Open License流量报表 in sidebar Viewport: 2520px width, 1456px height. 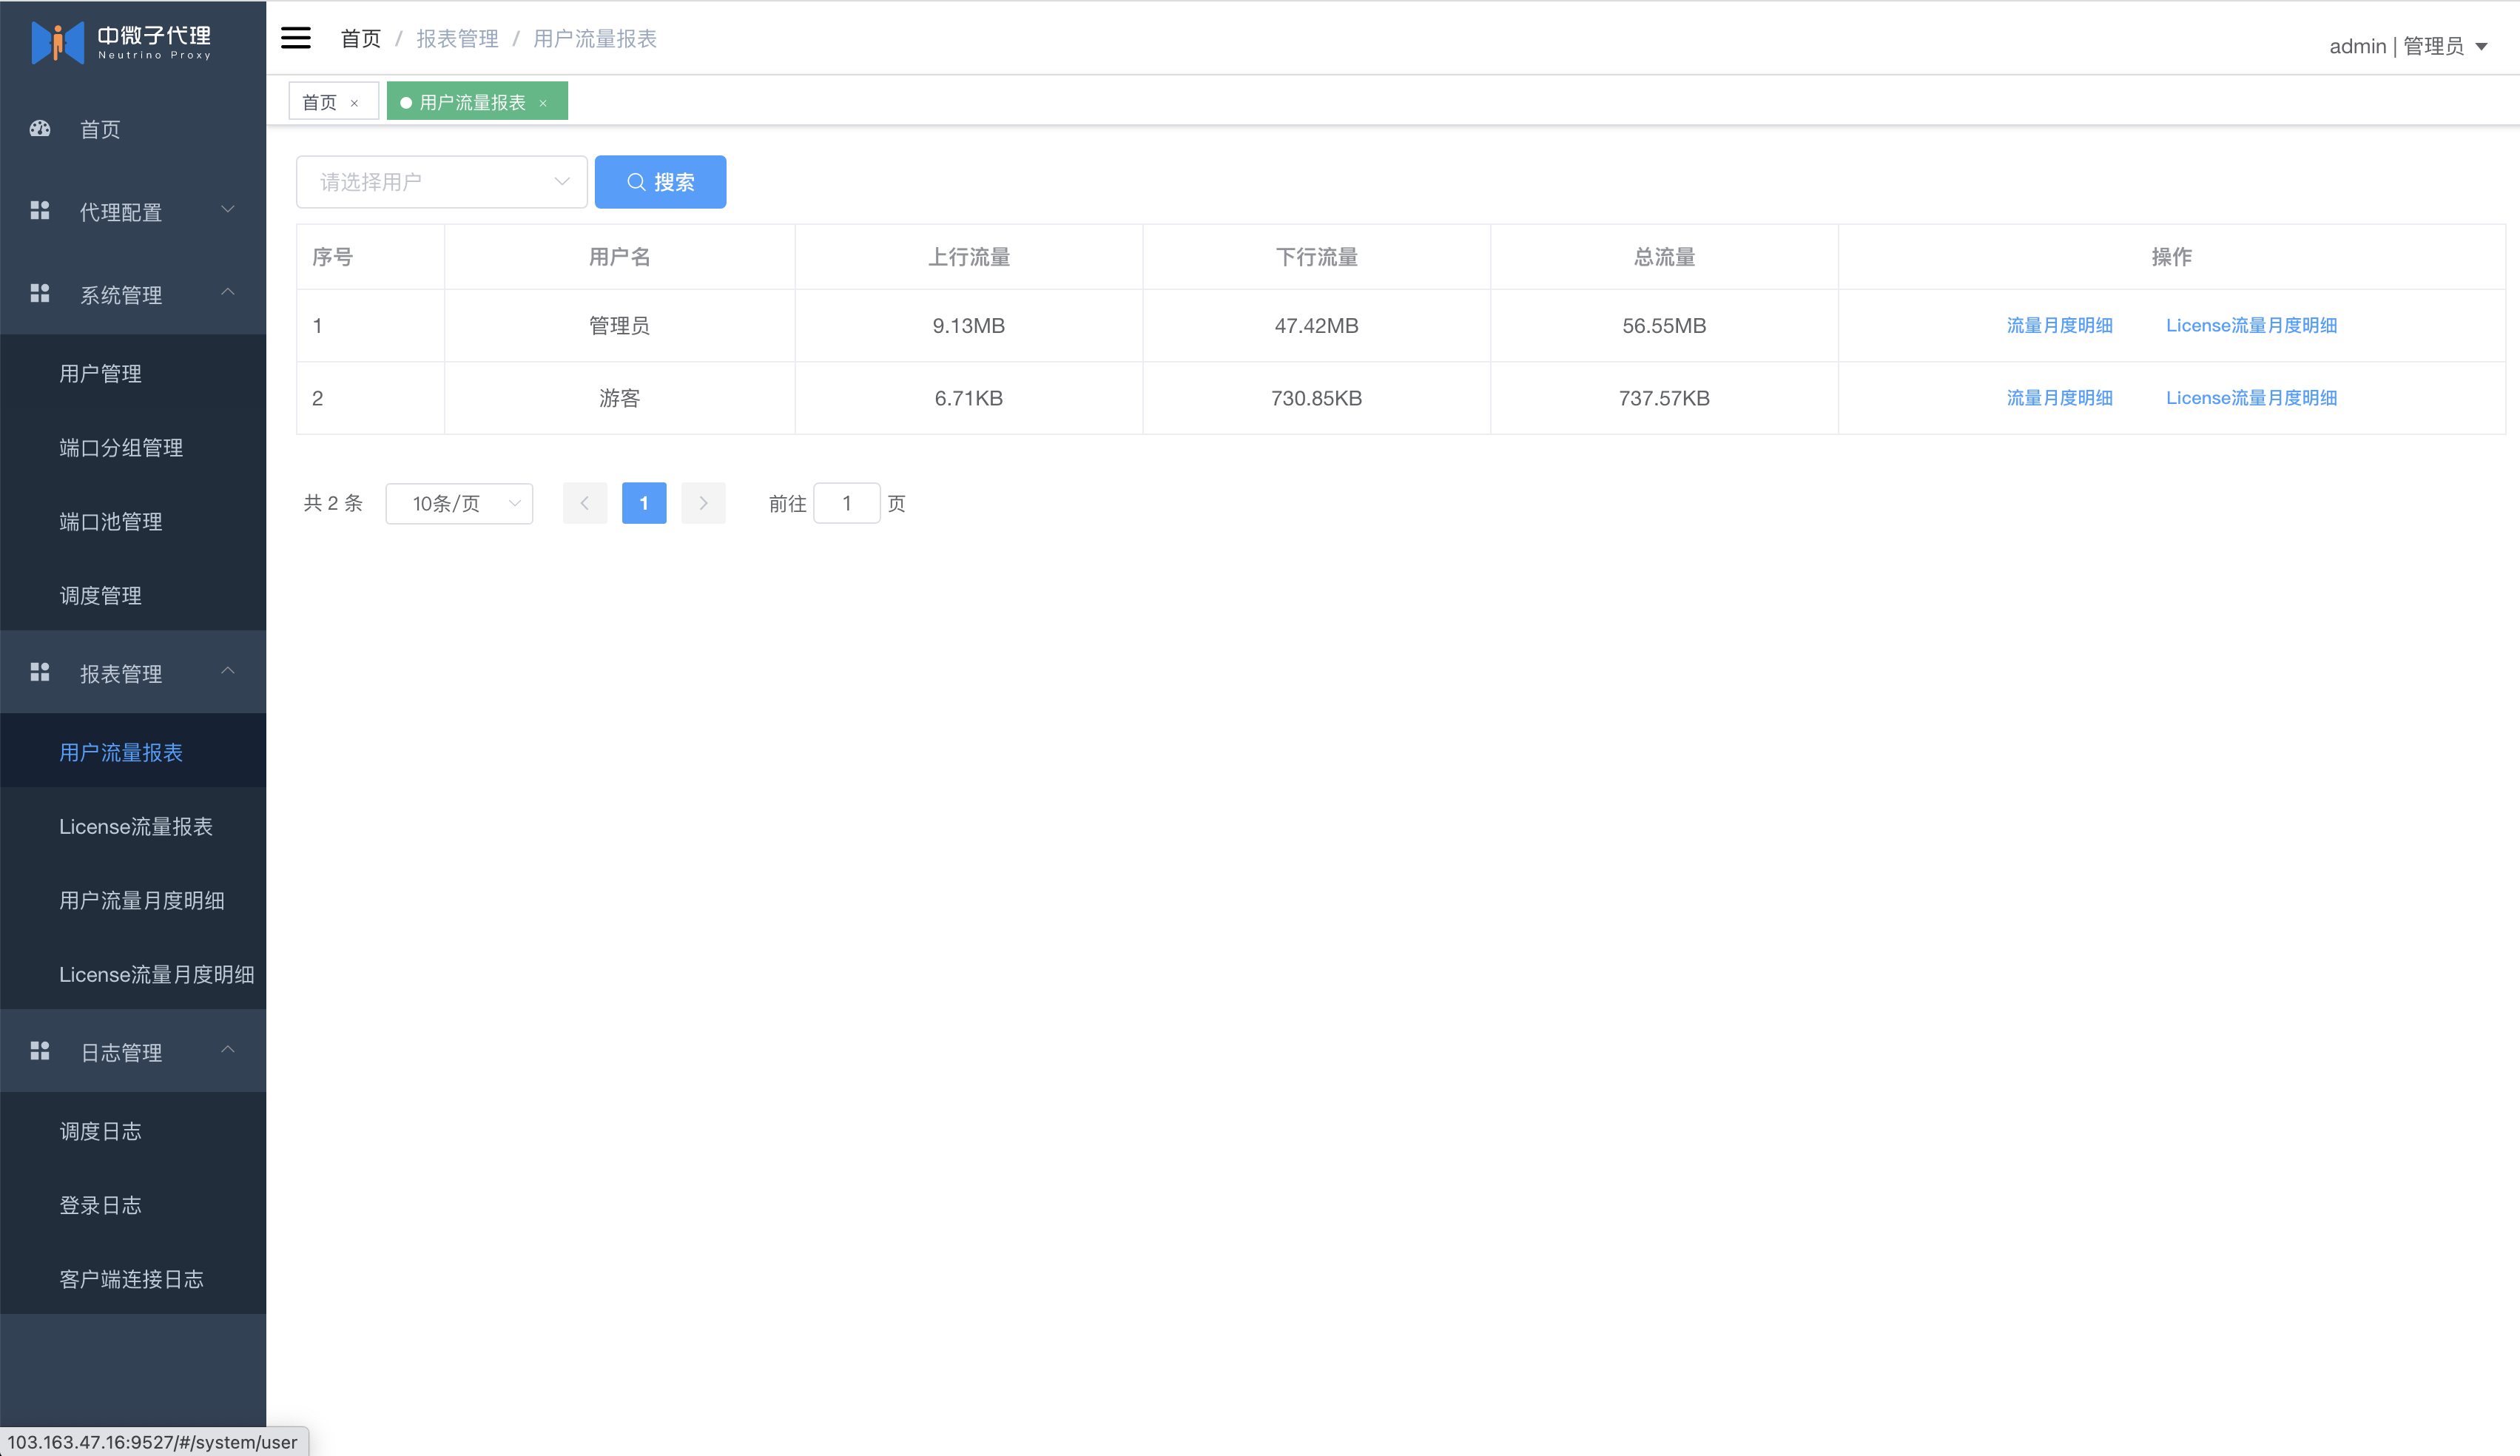point(136,826)
